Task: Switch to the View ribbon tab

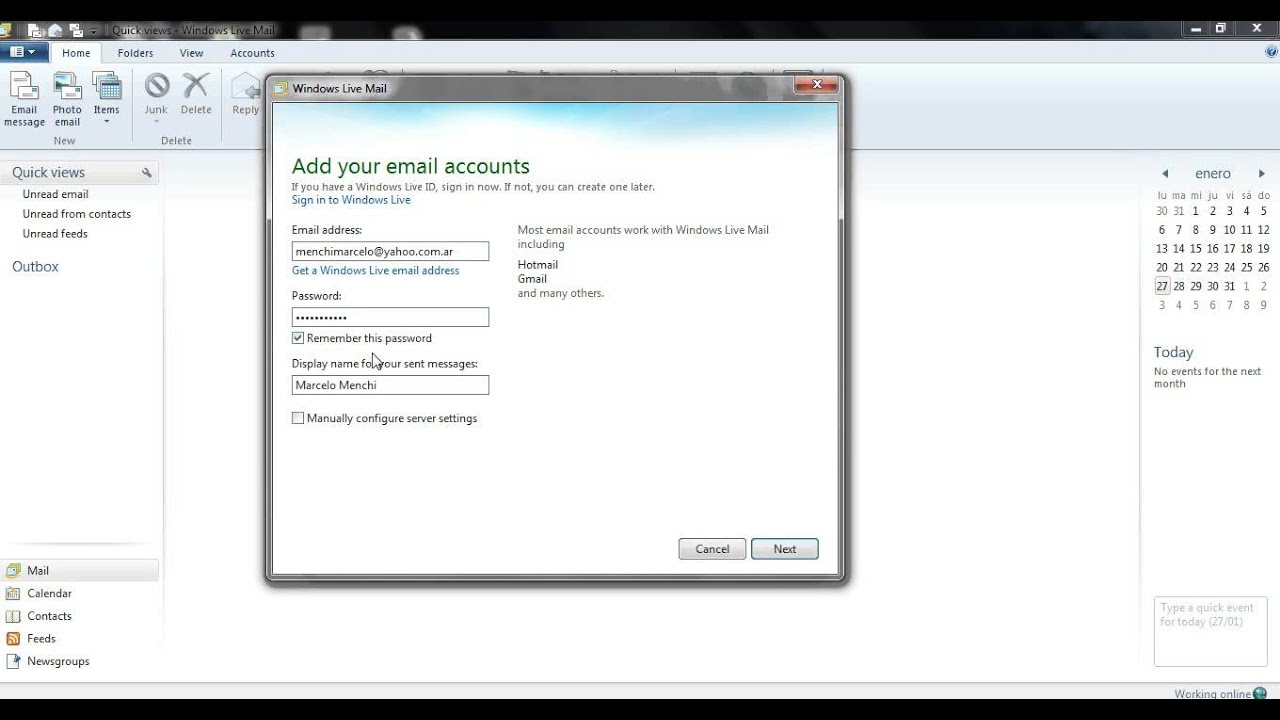Action: pyautogui.click(x=191, y=53)
